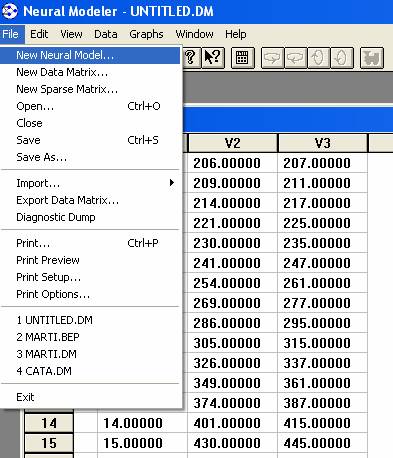Click the data matrix grid toolbar icon
The image size is (393, 458).
242,58
